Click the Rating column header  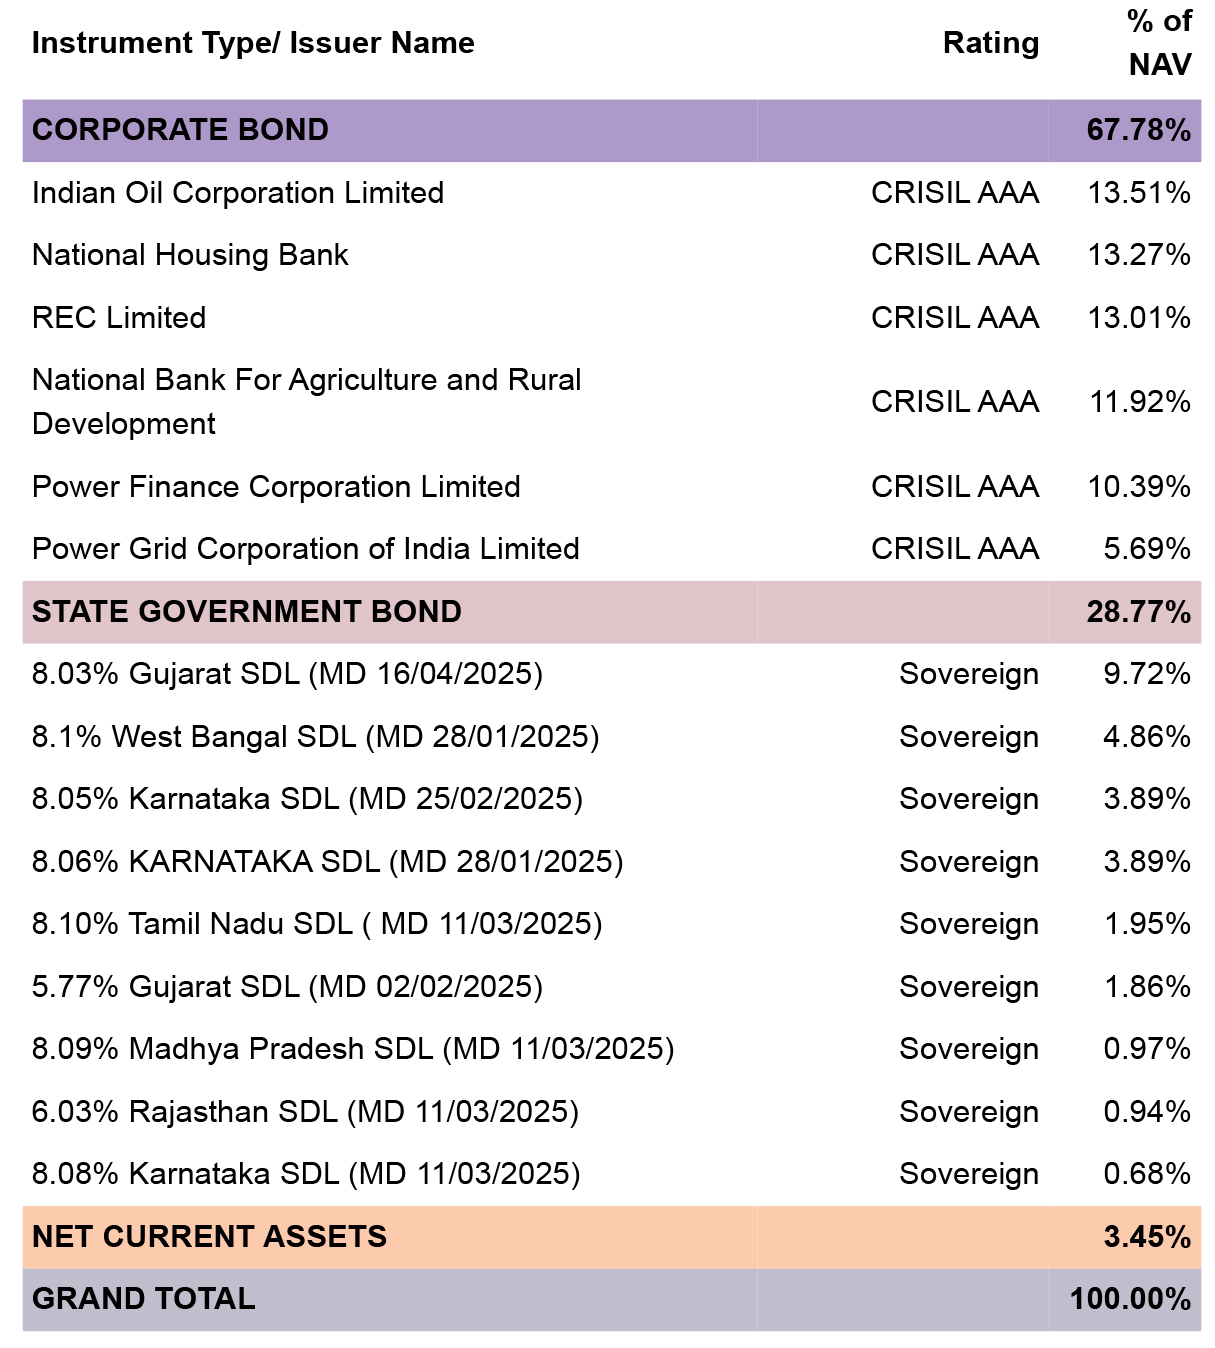pyautogui.click(x=991, y=43)
